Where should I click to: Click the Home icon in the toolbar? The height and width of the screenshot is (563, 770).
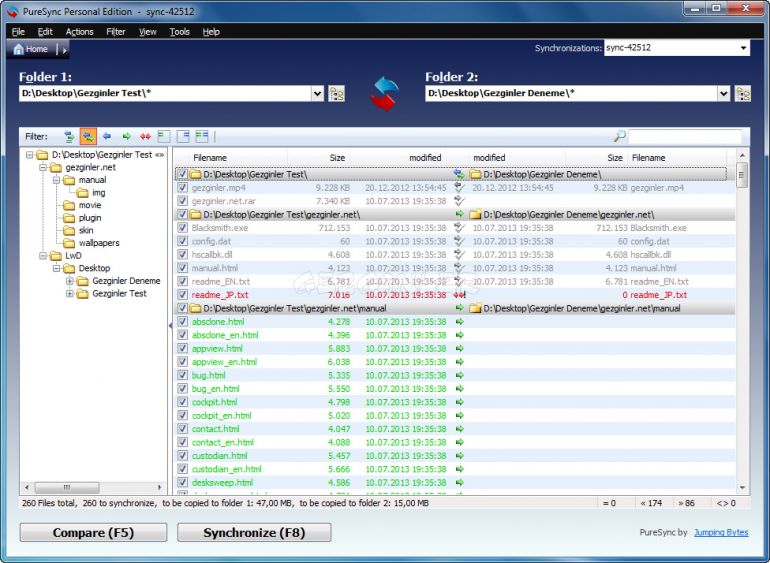pyautogui.click(x=19, y=49)
